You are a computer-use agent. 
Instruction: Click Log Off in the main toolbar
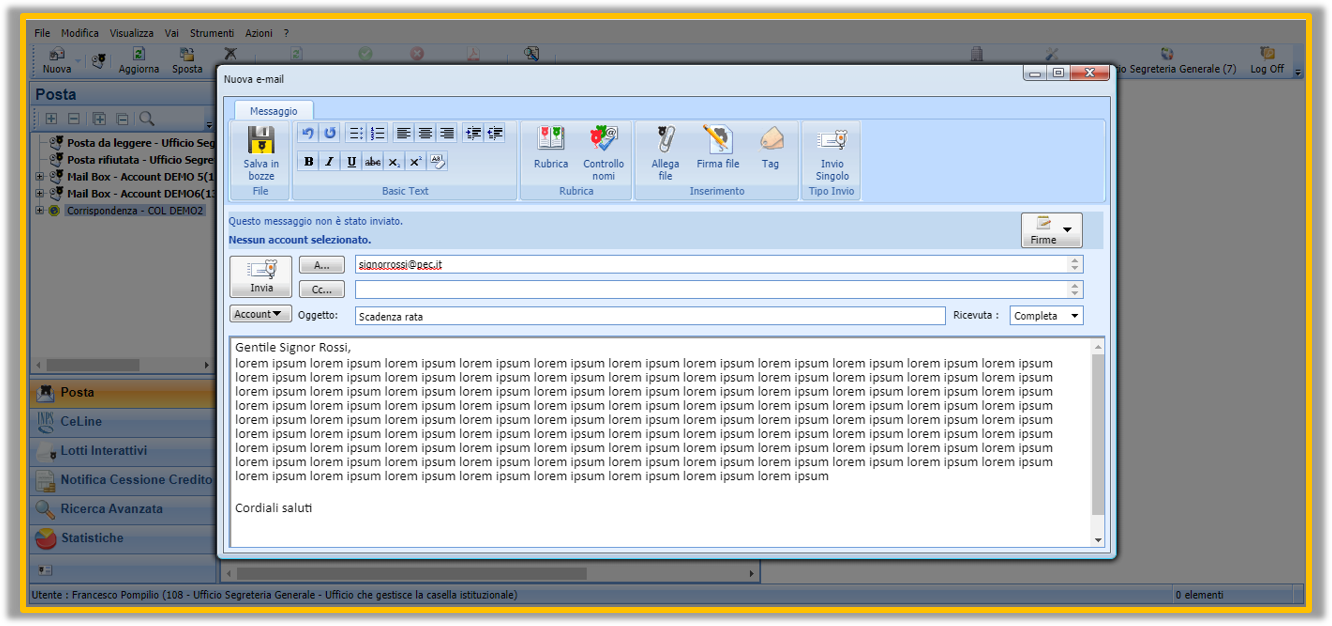click(x=1267, y=61)
